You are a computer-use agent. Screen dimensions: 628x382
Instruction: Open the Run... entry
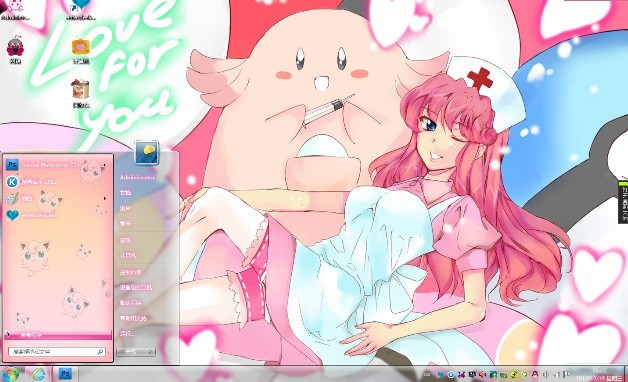tap(126, 333)
